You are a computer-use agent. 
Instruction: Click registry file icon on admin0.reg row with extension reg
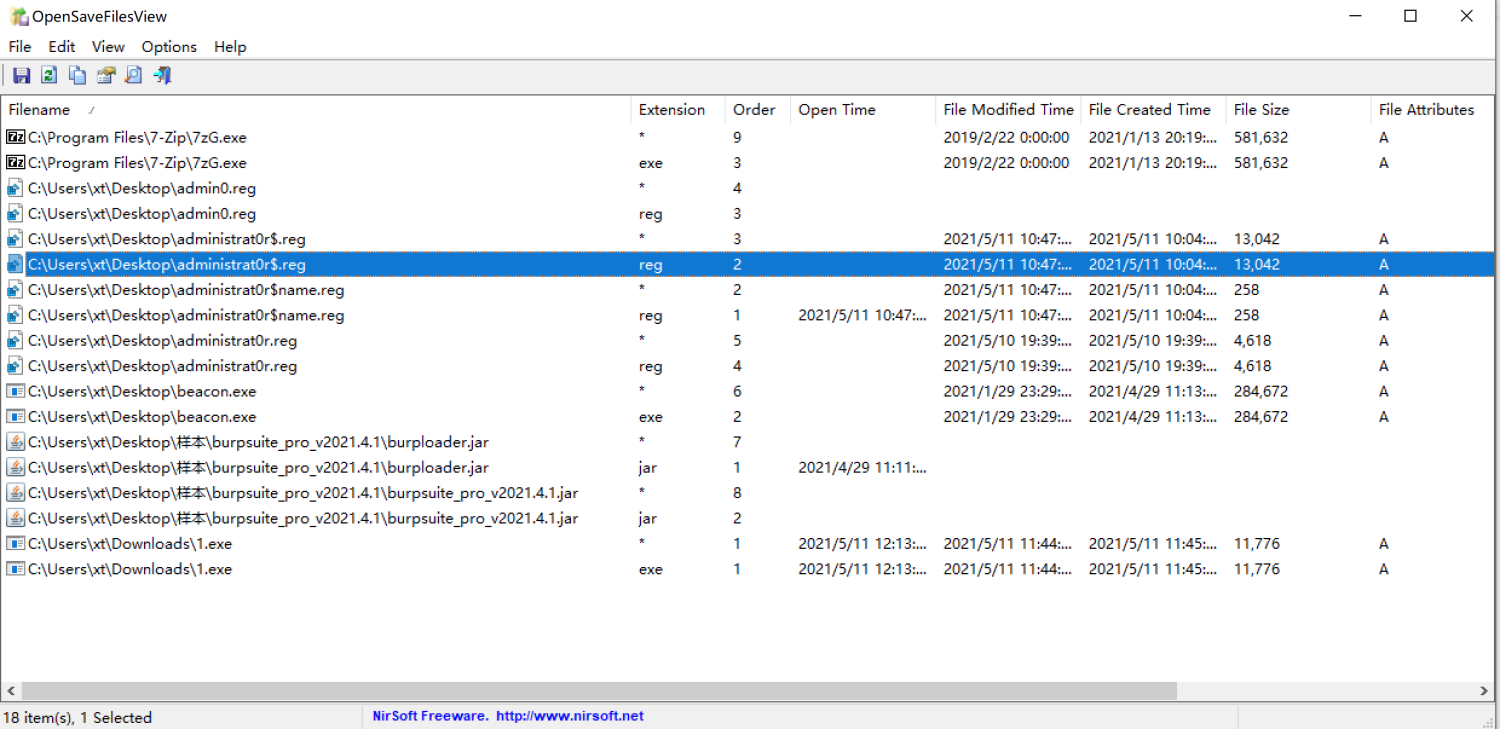click(16, 213)
